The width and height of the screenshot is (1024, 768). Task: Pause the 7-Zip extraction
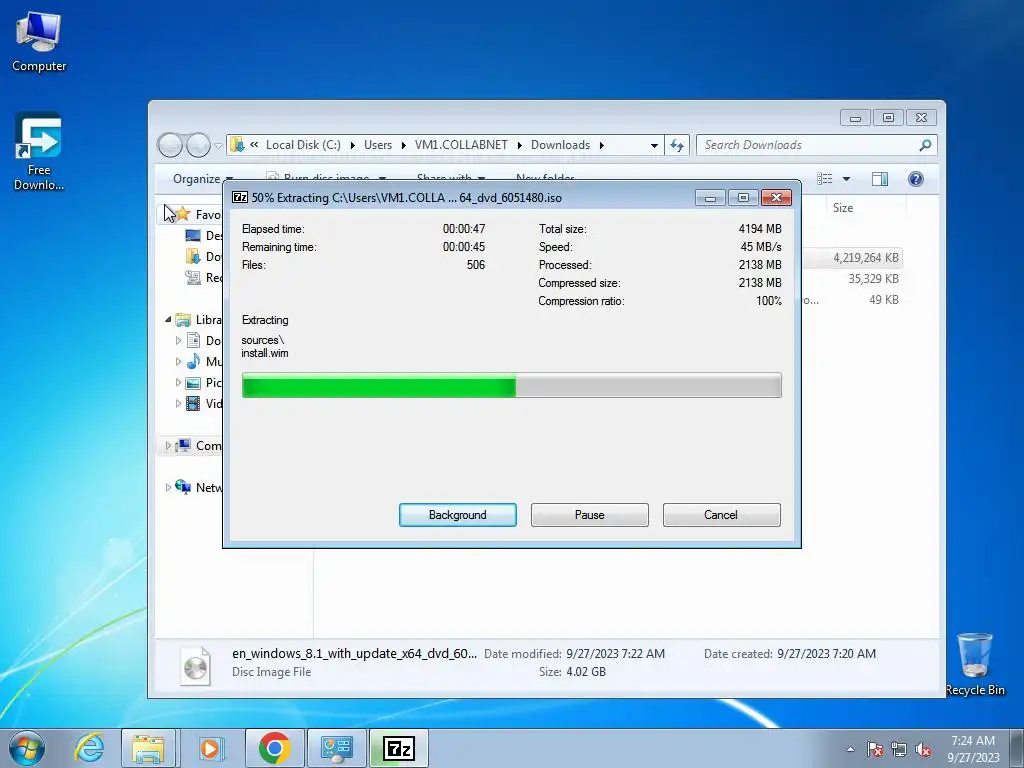pyautogui.click(x=590, y=515)
